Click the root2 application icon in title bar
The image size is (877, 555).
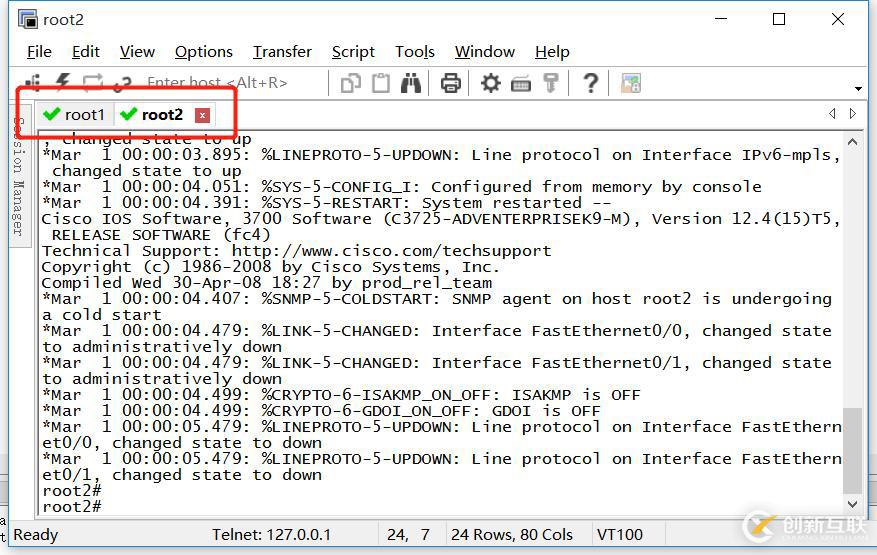[x=27, y=20]
